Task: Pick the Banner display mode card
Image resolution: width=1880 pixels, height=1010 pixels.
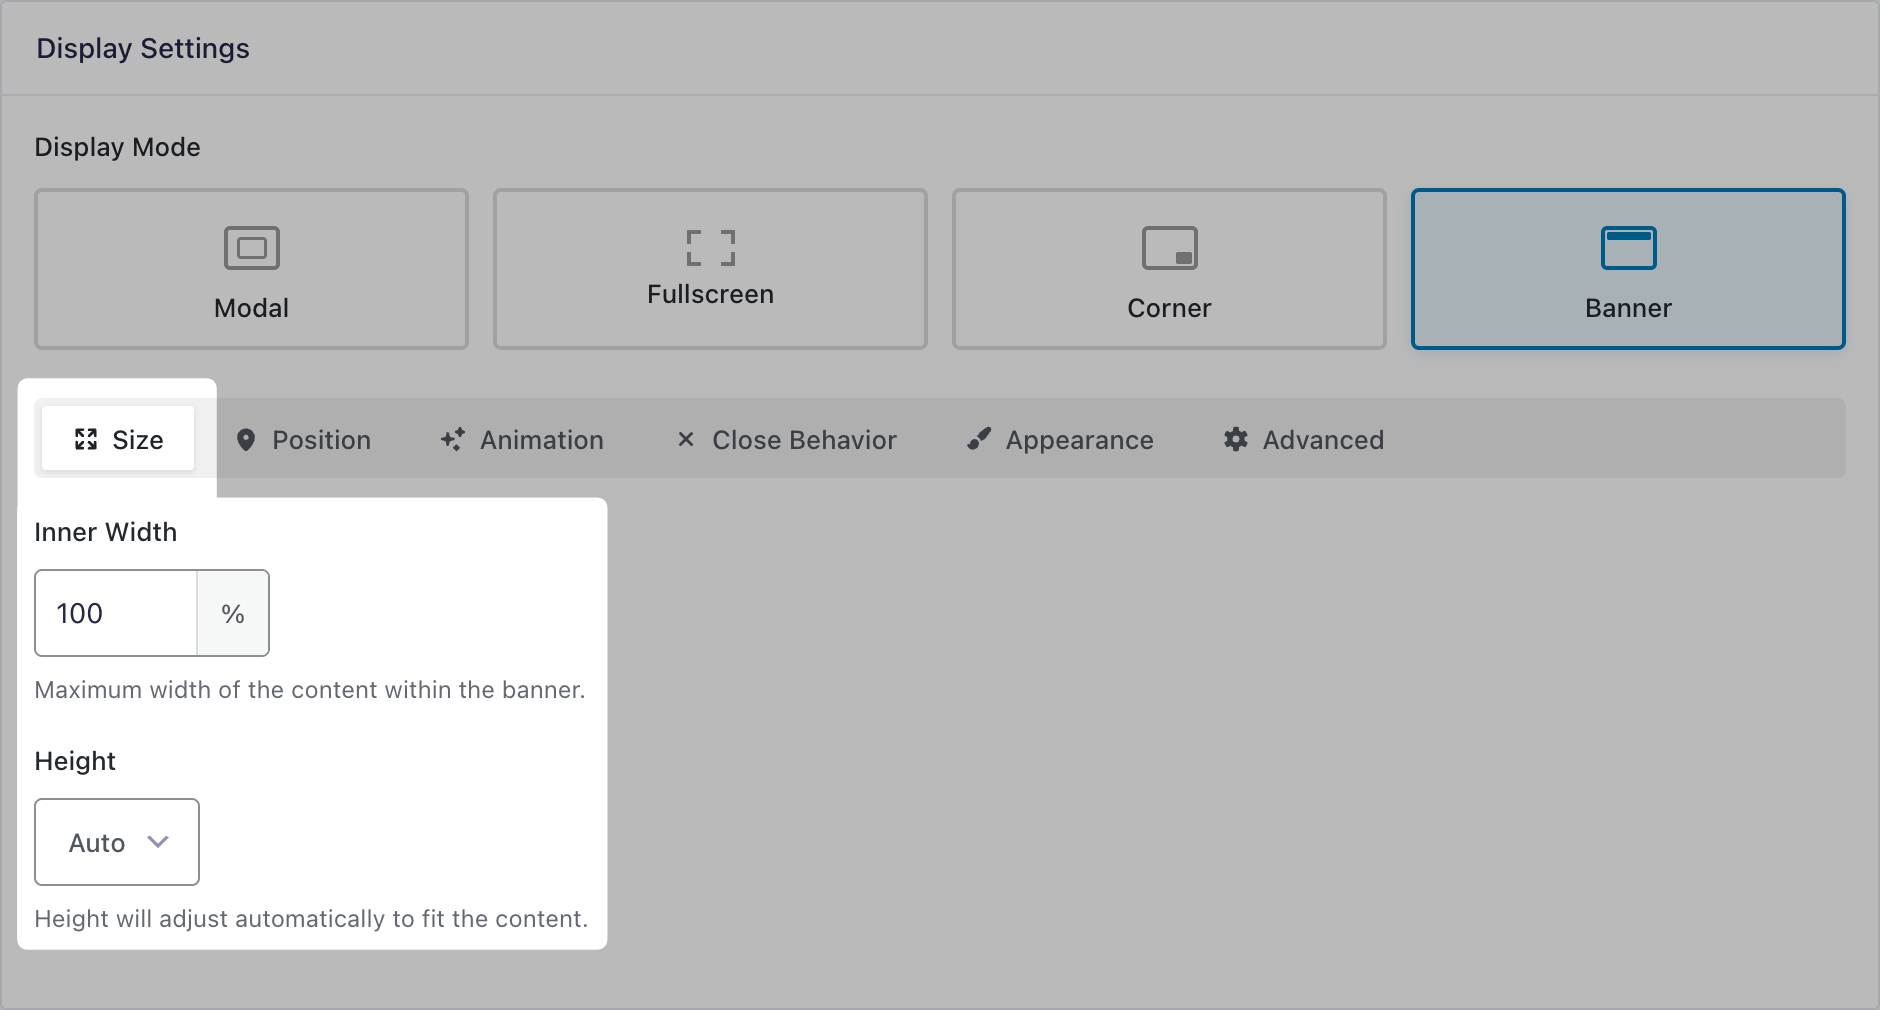Action: point(1628,269)
